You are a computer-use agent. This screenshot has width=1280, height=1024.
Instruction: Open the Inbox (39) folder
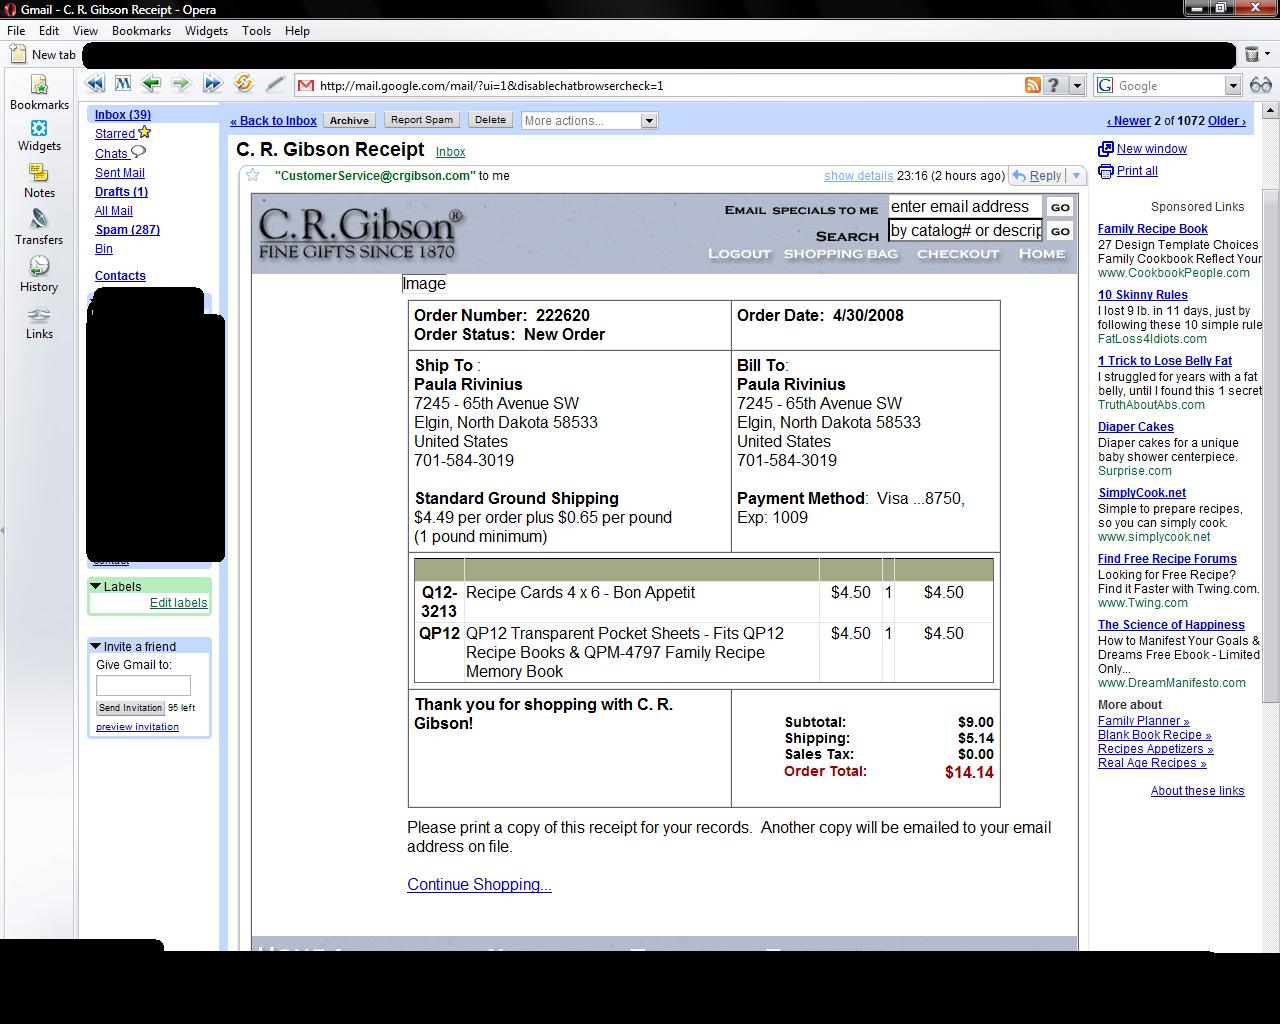(x=123, y=115)
